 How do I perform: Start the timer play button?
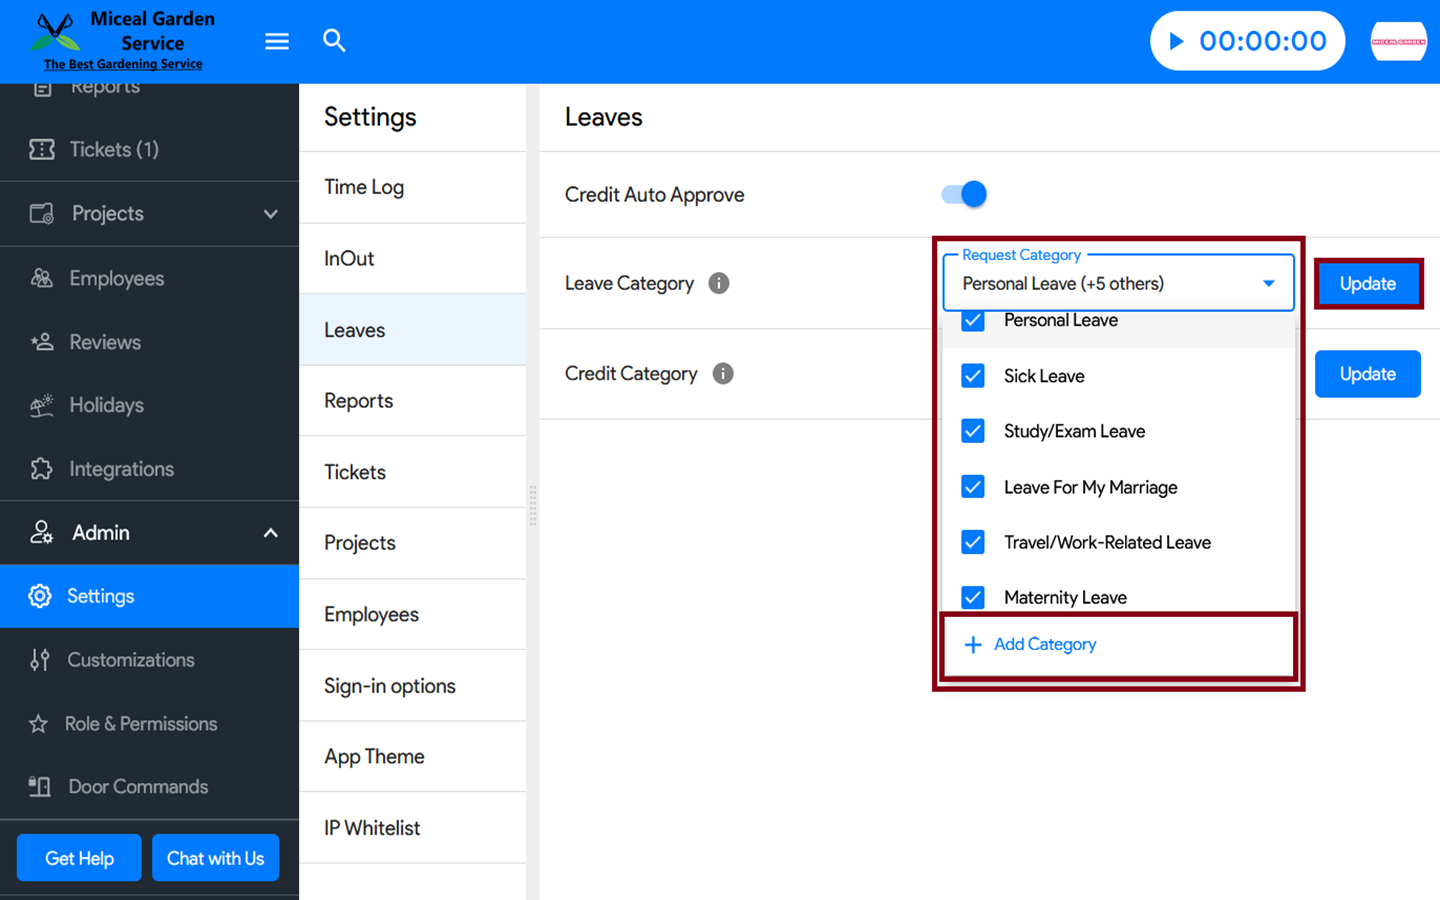(x=1177, y=41)
